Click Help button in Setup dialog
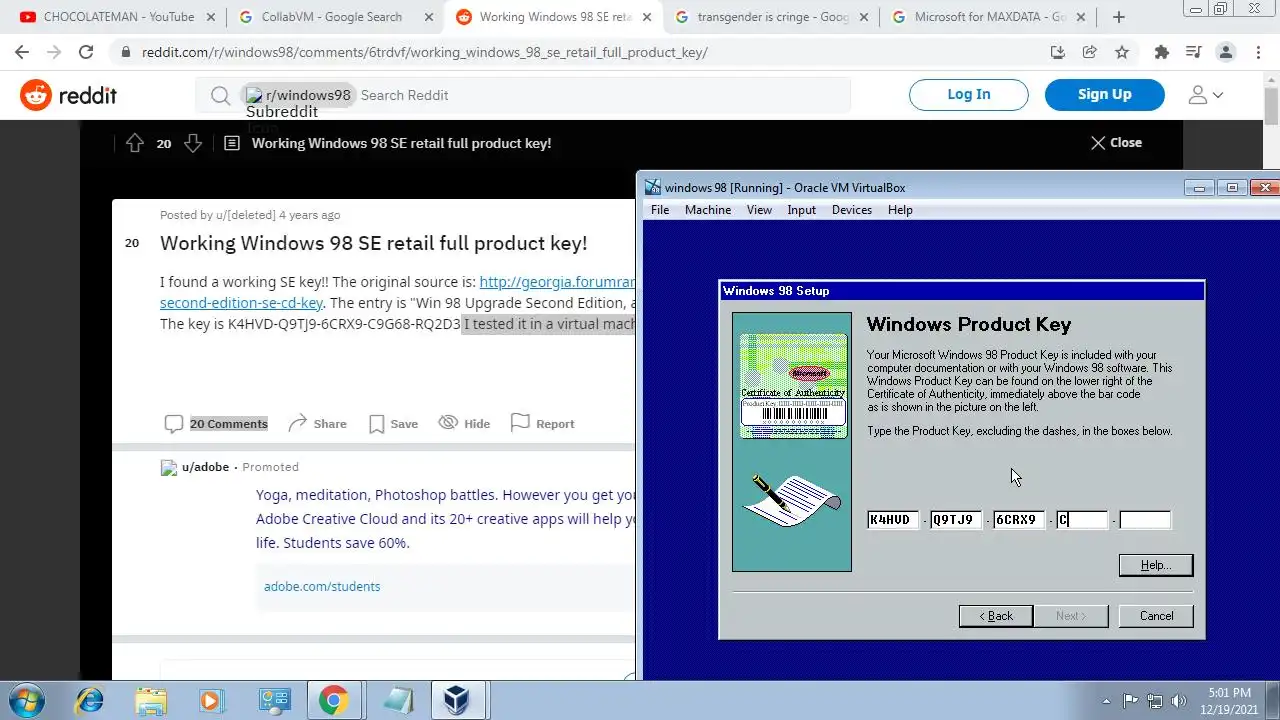 tap(1156, 566)
